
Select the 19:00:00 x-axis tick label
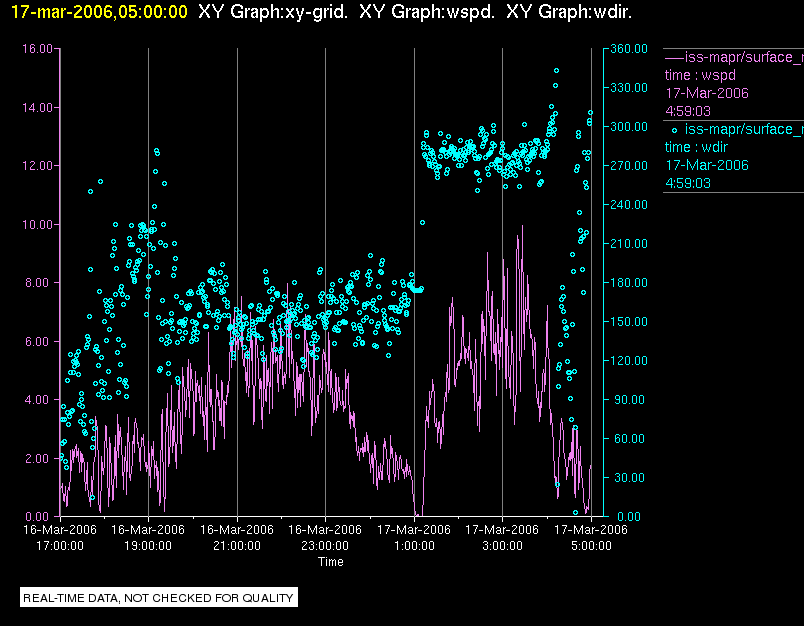pyautogui.click(x=148, y=546)
